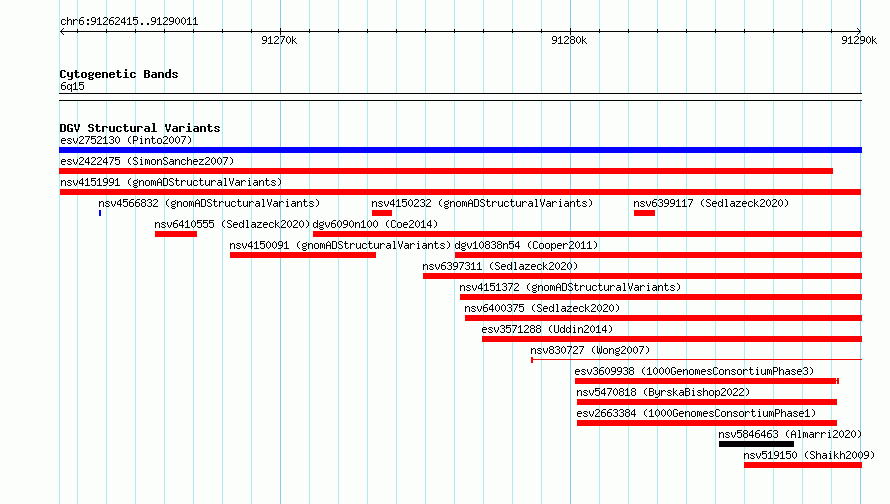Open nsv4150091 (gnomADStructuralVariants) label

click(340, 245)
